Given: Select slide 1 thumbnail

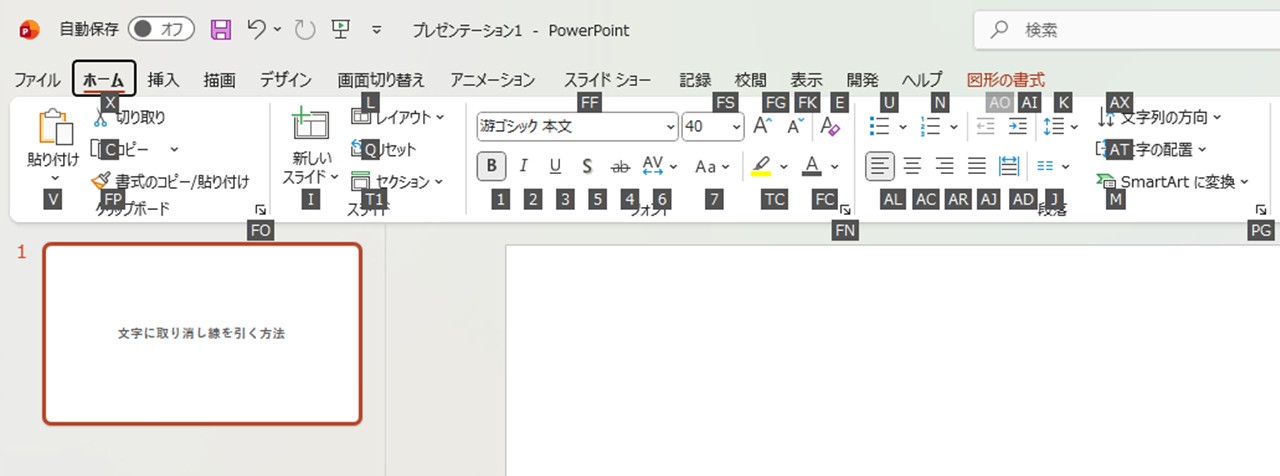Looking at the screenshot, I should point(202,333).
